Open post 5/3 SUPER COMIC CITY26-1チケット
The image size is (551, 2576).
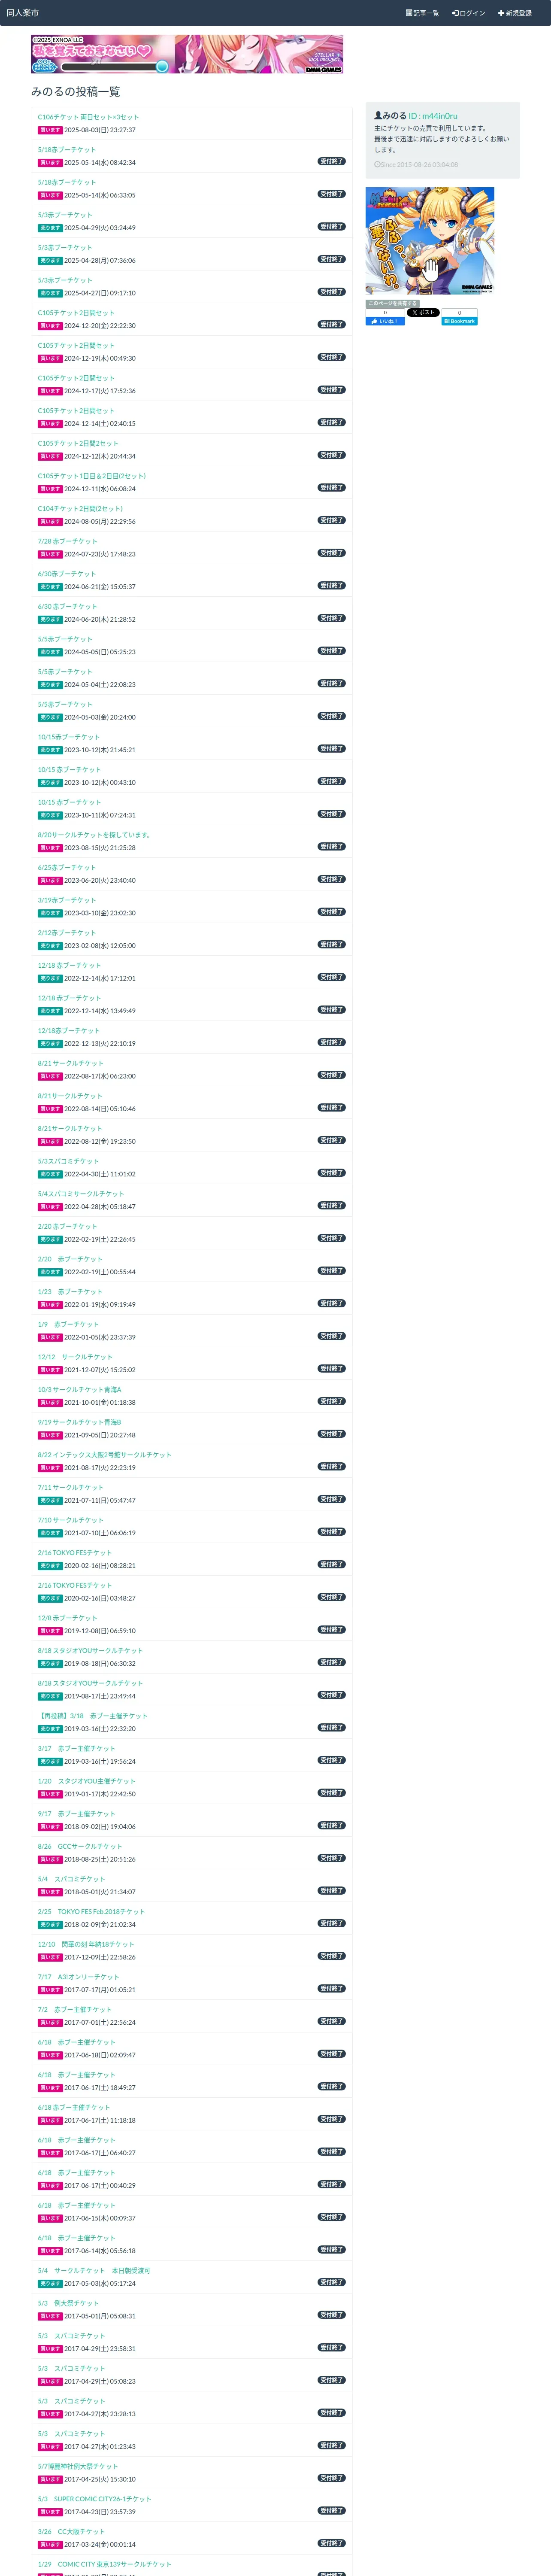point(94,2498)
